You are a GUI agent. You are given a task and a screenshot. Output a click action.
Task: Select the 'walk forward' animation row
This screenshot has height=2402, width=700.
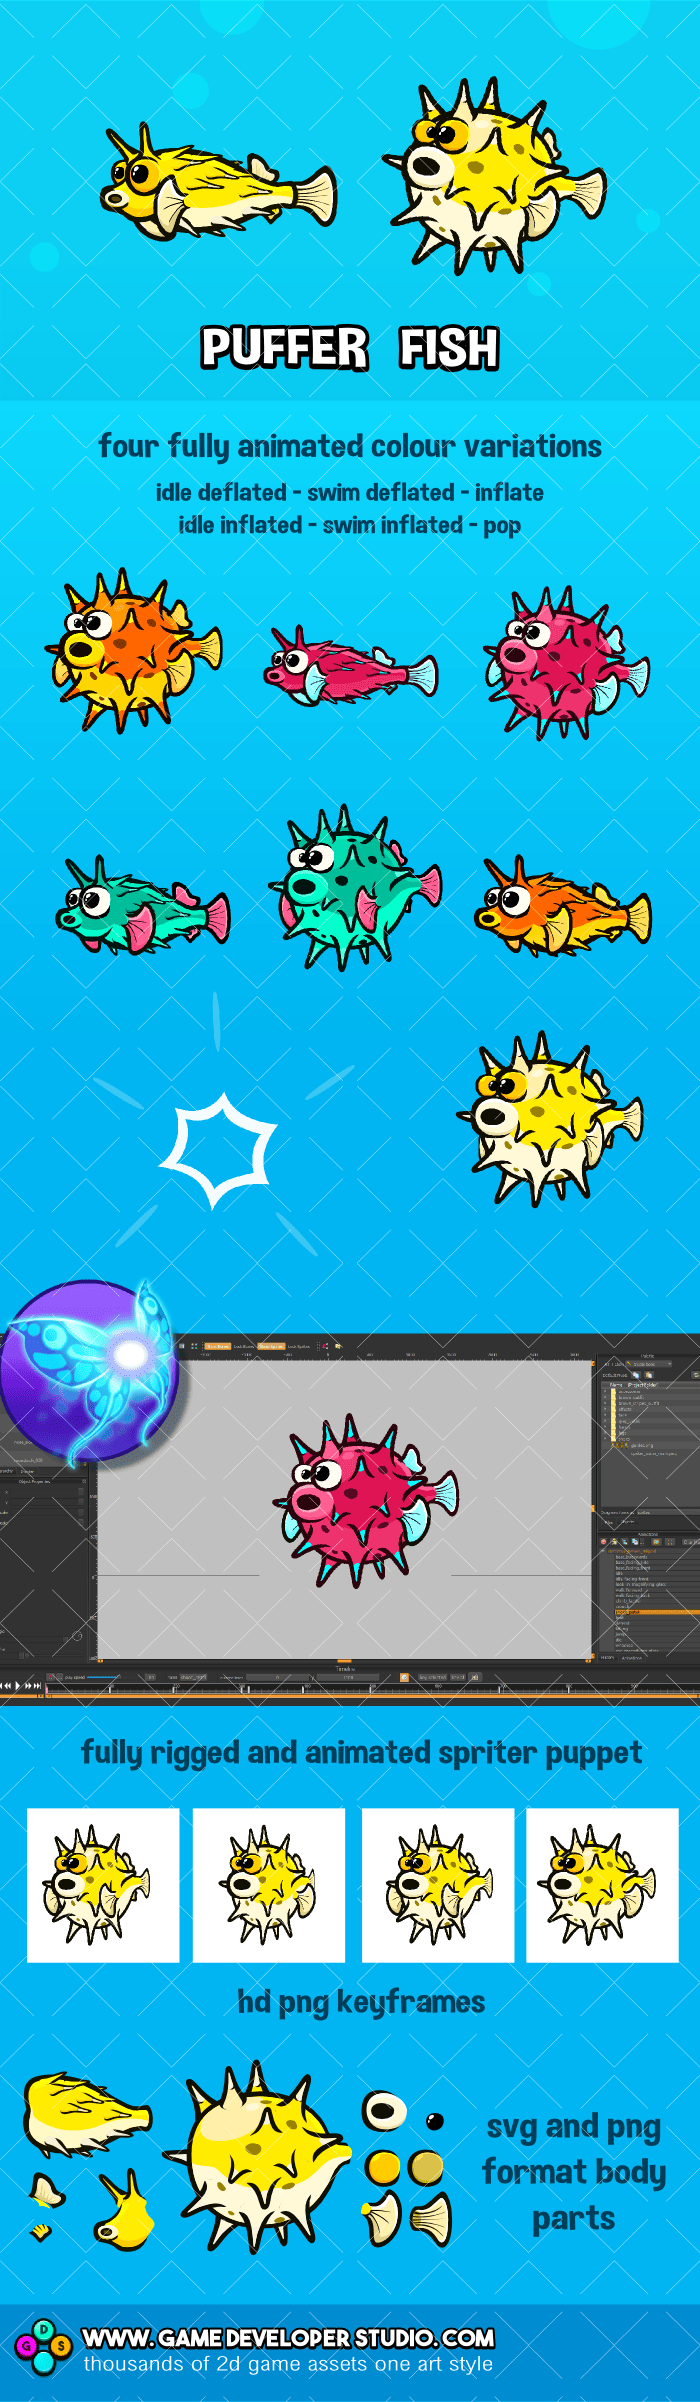(x=657, y=1590)
